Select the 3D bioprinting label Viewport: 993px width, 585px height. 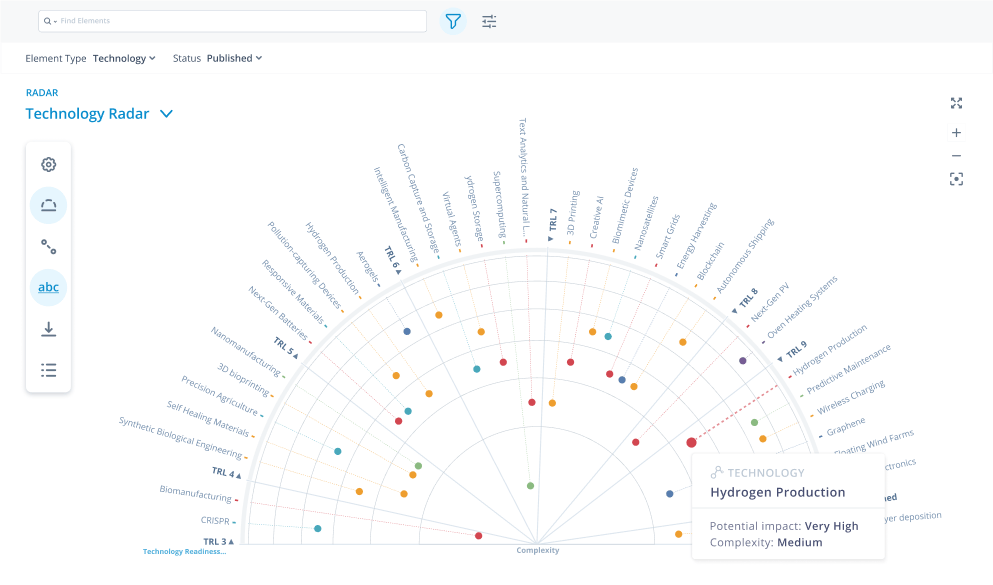point(243,379)
